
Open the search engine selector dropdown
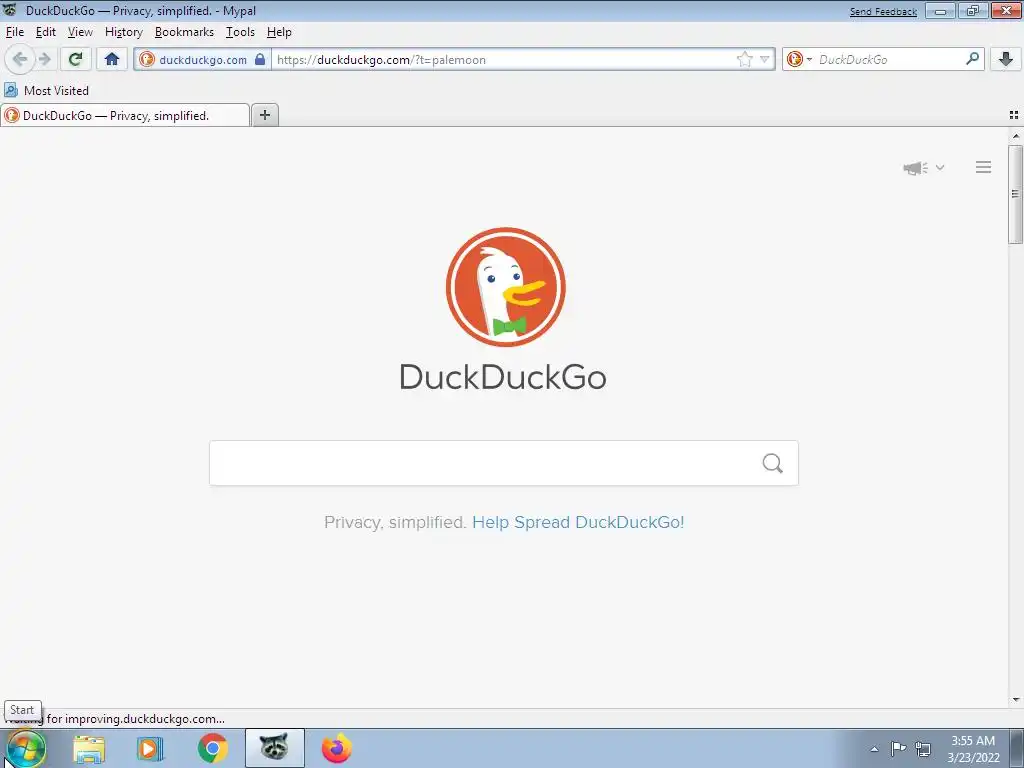point(799,59)
